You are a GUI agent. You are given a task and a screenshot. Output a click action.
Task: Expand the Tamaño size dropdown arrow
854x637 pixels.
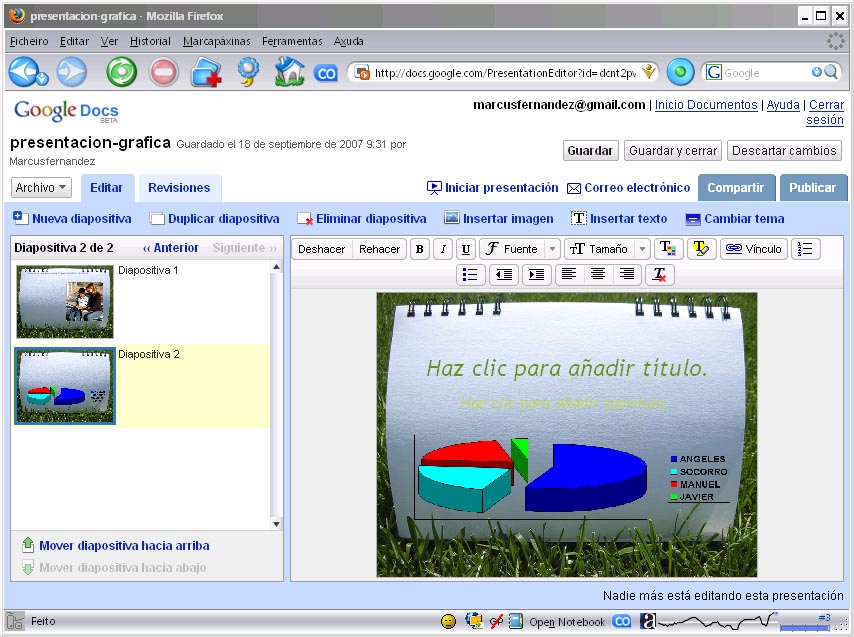coord(643,249)
